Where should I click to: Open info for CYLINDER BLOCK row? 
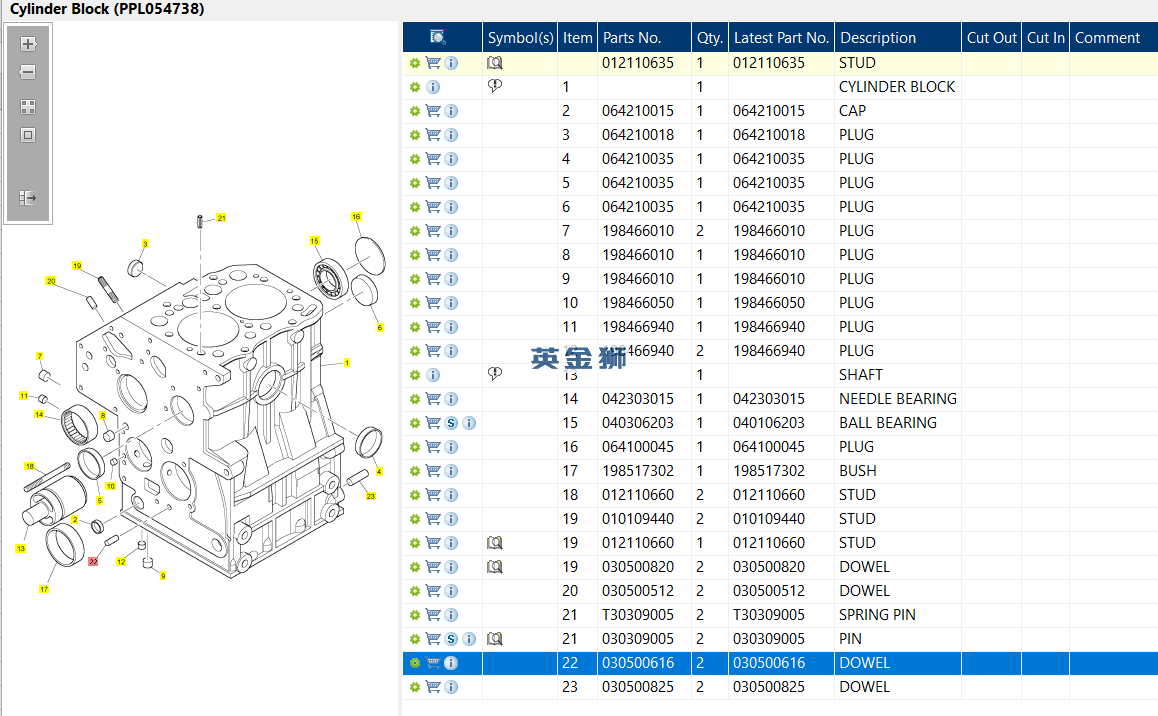(433, 87)
